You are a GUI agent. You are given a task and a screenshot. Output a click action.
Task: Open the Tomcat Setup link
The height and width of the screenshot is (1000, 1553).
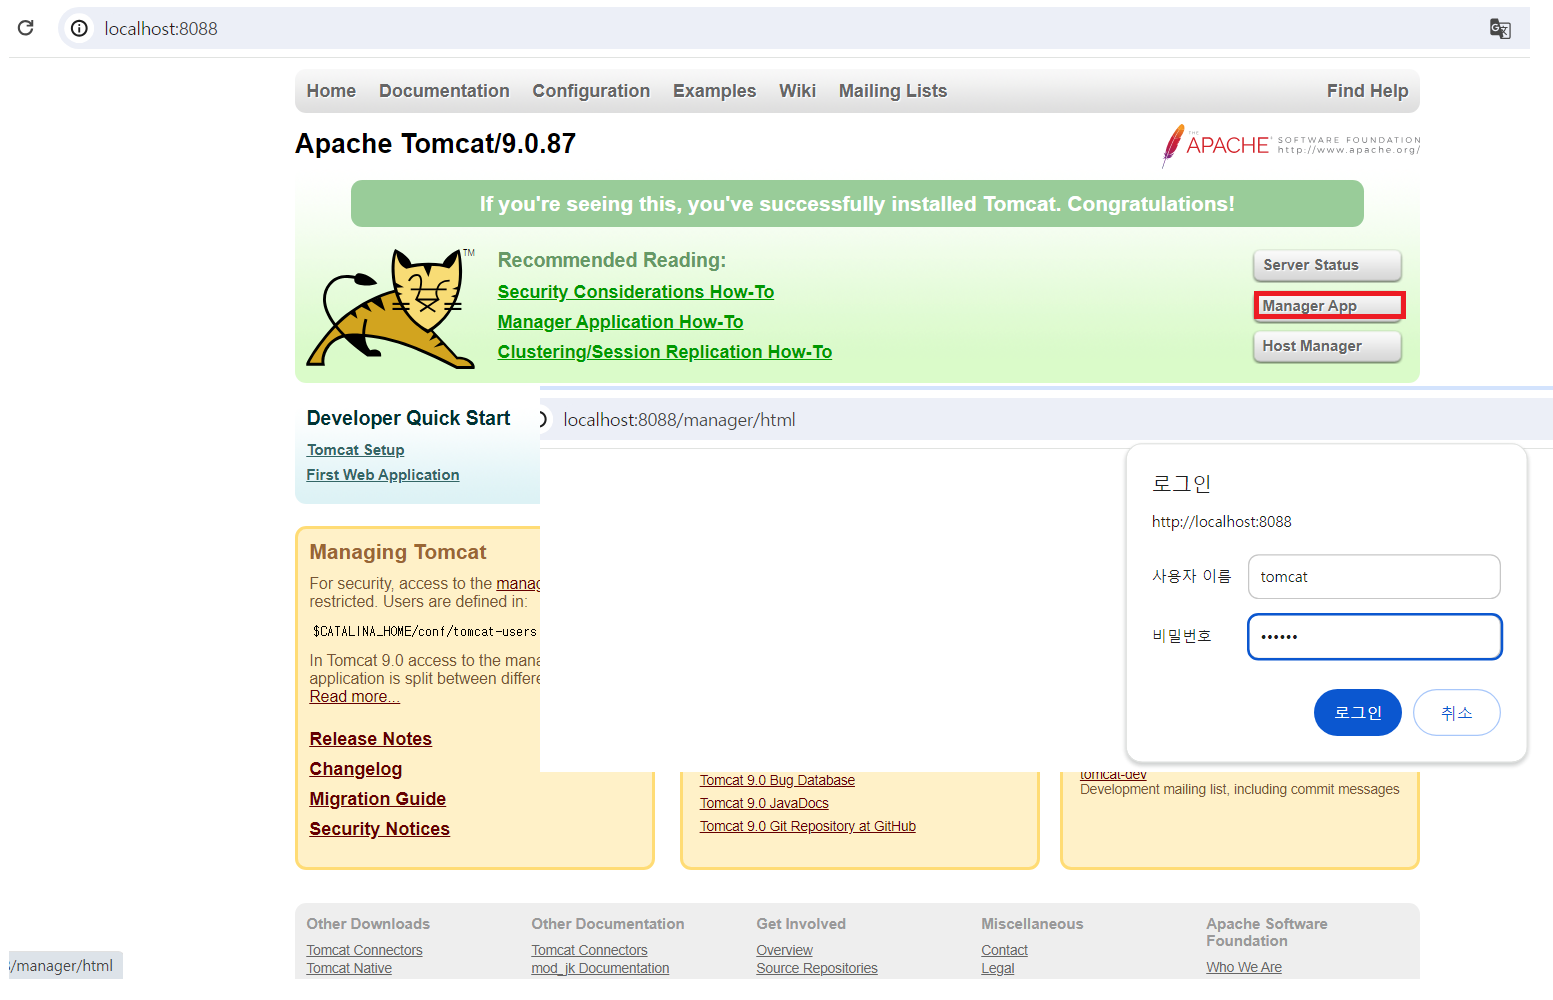point(355,450)
